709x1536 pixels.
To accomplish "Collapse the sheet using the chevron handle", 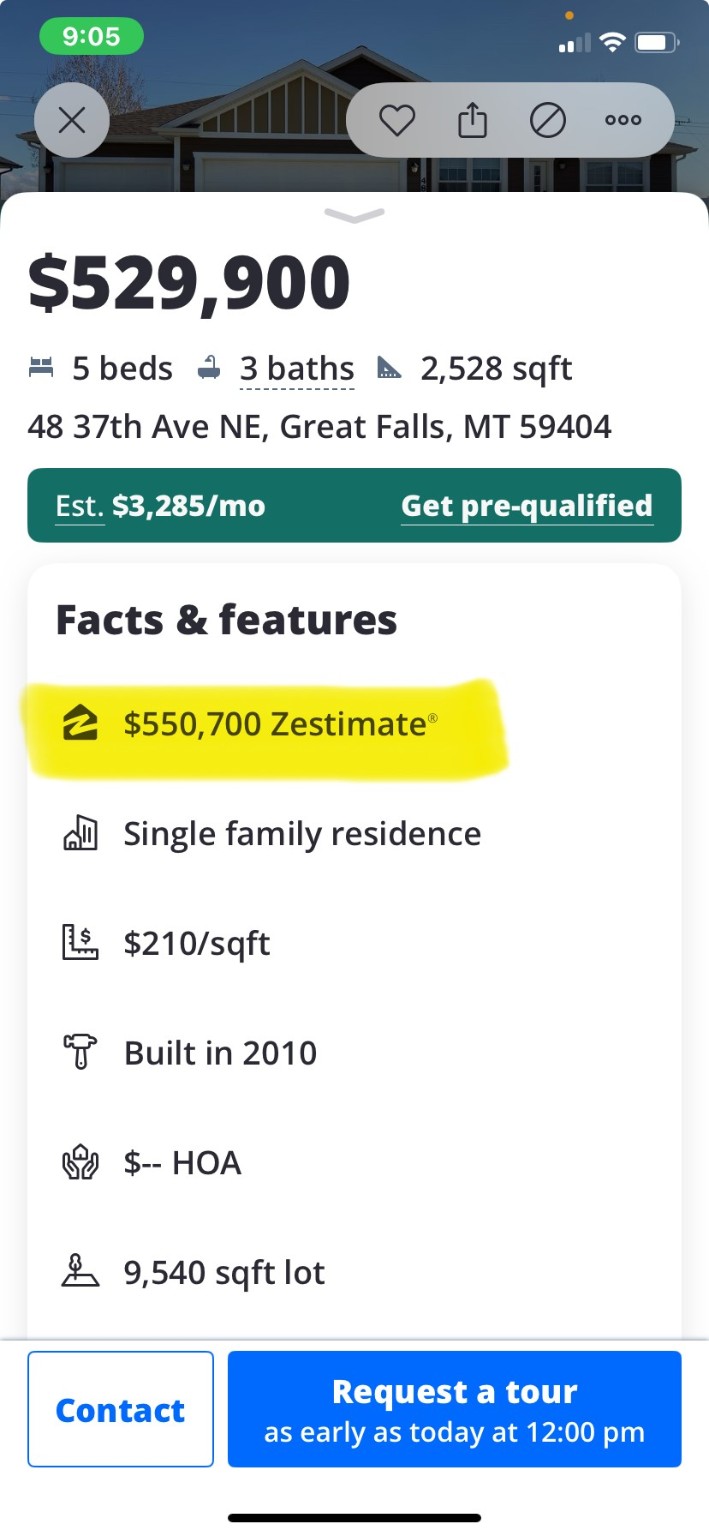I will pos(354,214).
